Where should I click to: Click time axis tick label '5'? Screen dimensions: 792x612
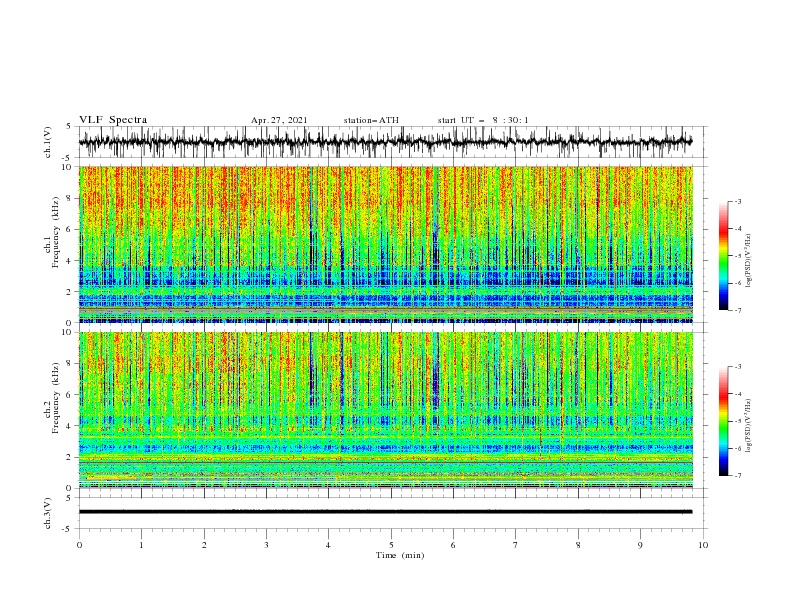(391, 545)
